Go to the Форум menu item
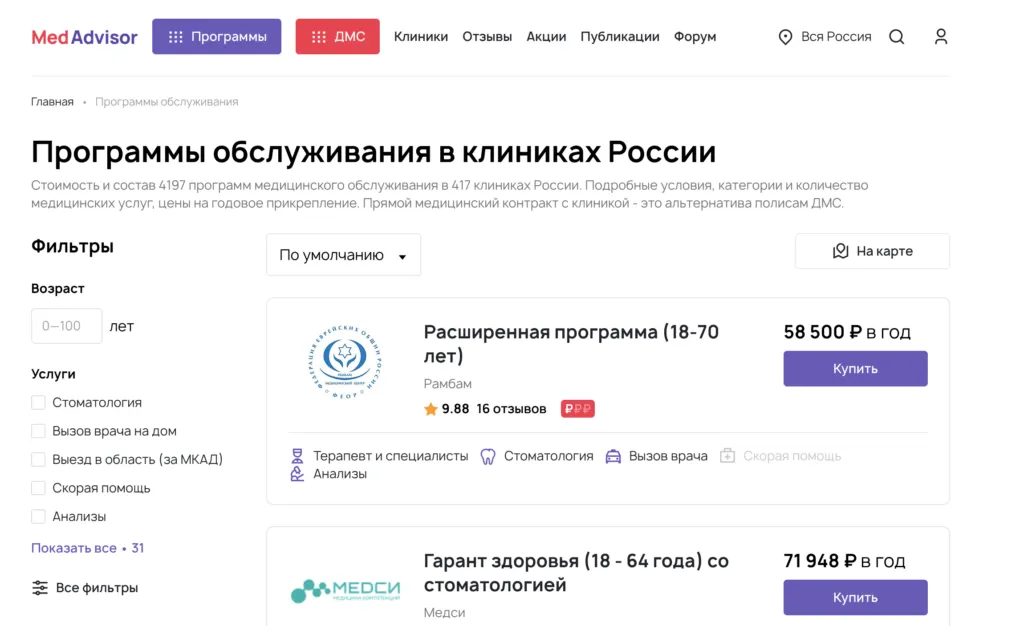The height and width of the screenshot is (626, 1024). point(695,37)
